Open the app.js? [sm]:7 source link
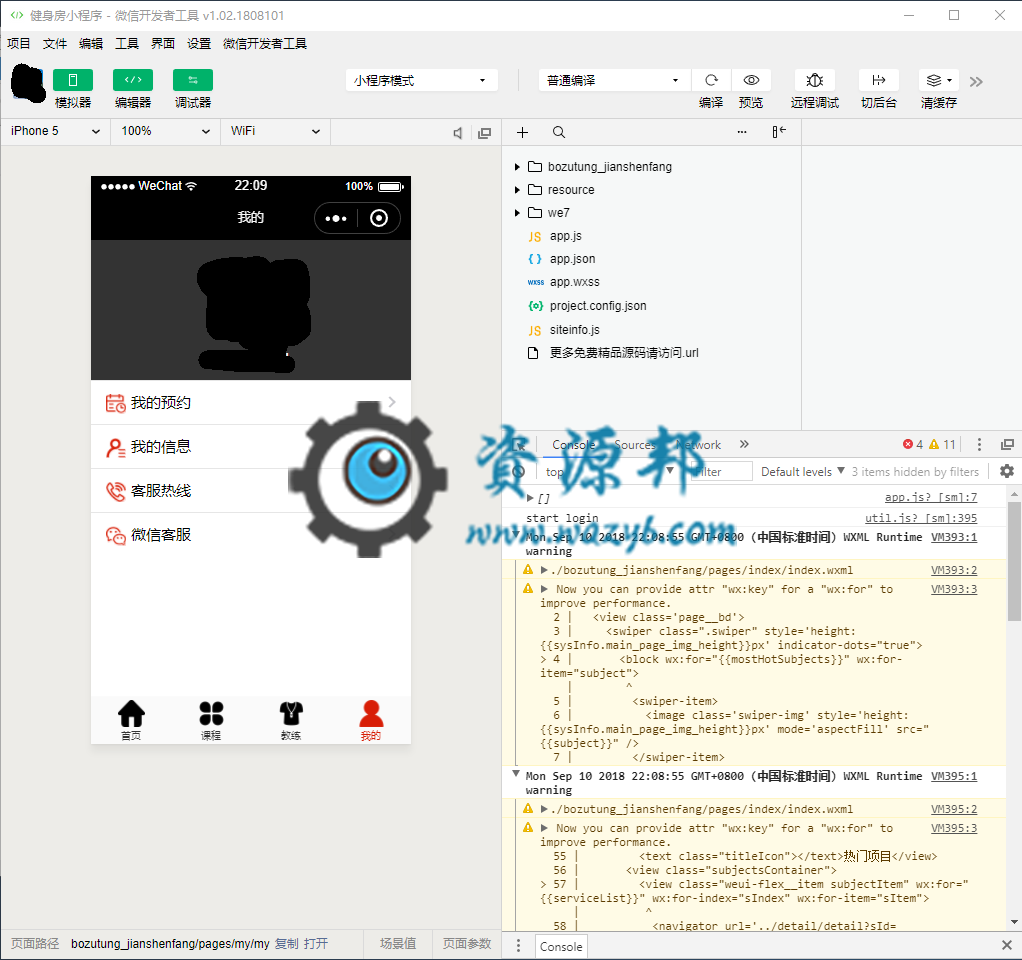 click(x=930, y=497)
